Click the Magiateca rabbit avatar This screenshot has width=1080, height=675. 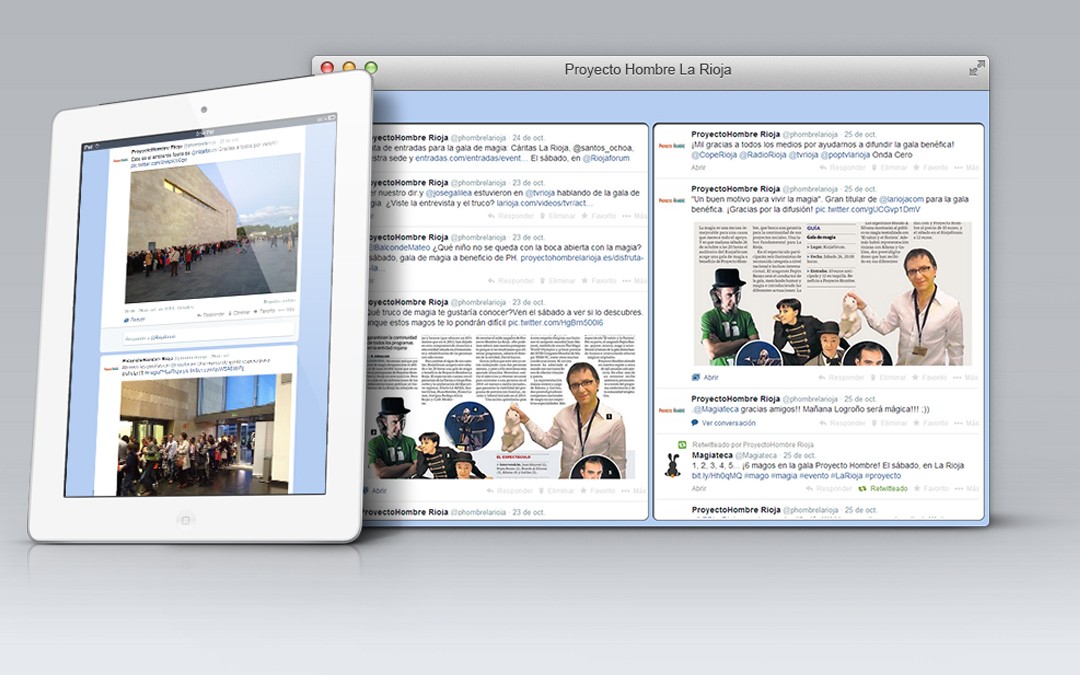pyautogui.click(x=672, y=463)
